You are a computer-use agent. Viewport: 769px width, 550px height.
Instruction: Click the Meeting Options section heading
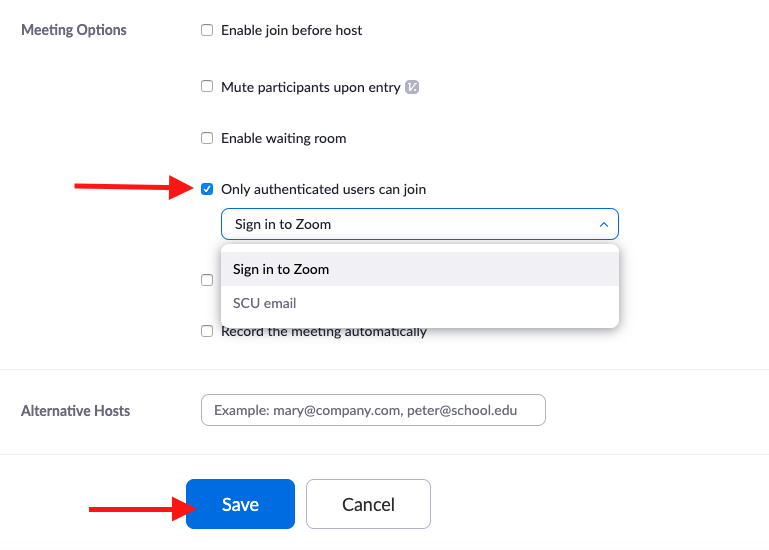click(x=74, y=30)
